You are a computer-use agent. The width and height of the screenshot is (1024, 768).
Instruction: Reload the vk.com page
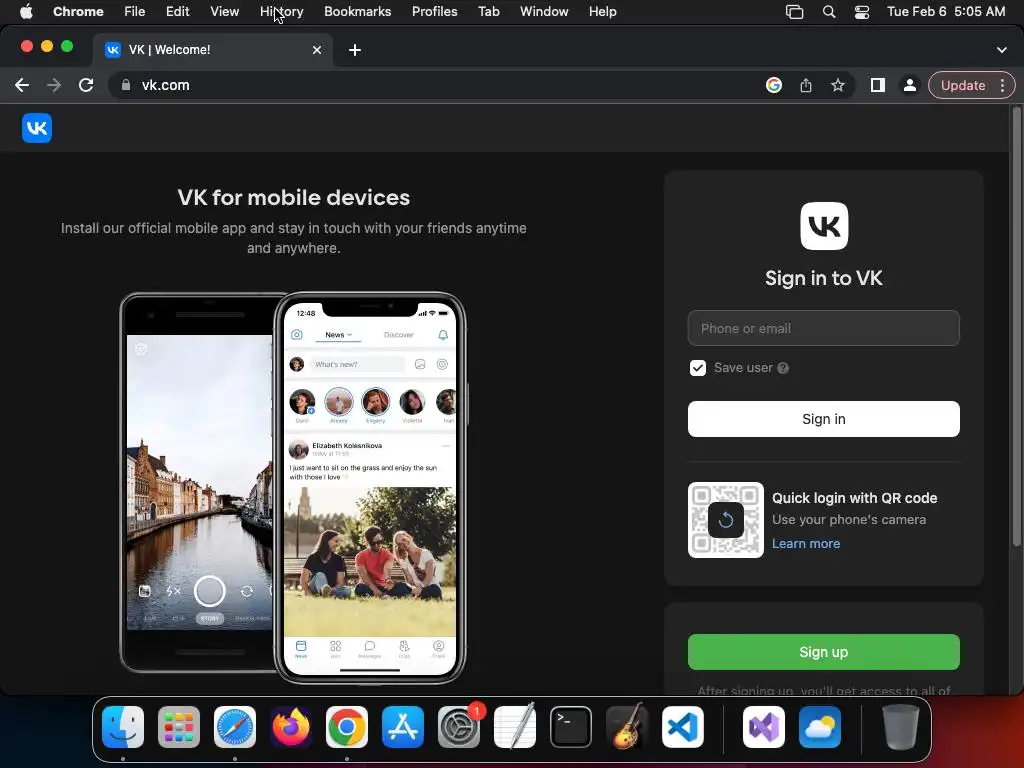click(x=86, y=86)
